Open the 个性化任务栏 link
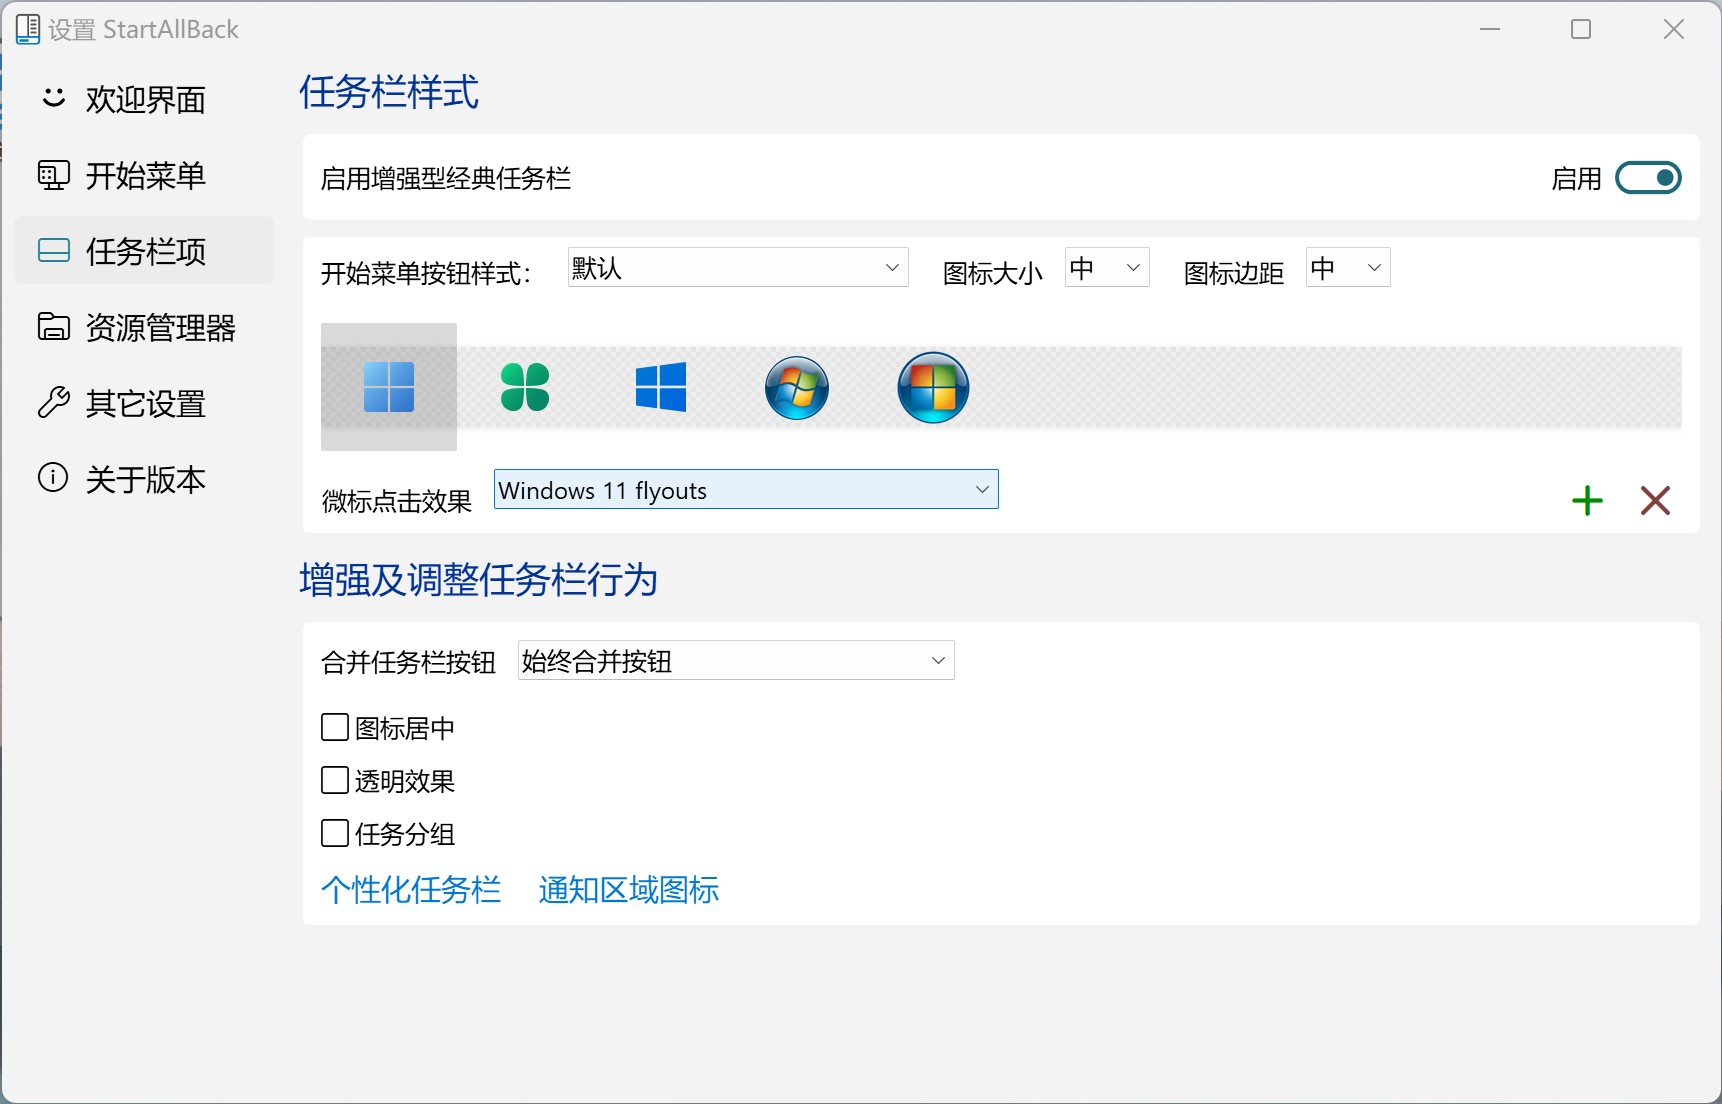 tap(411, 890)
